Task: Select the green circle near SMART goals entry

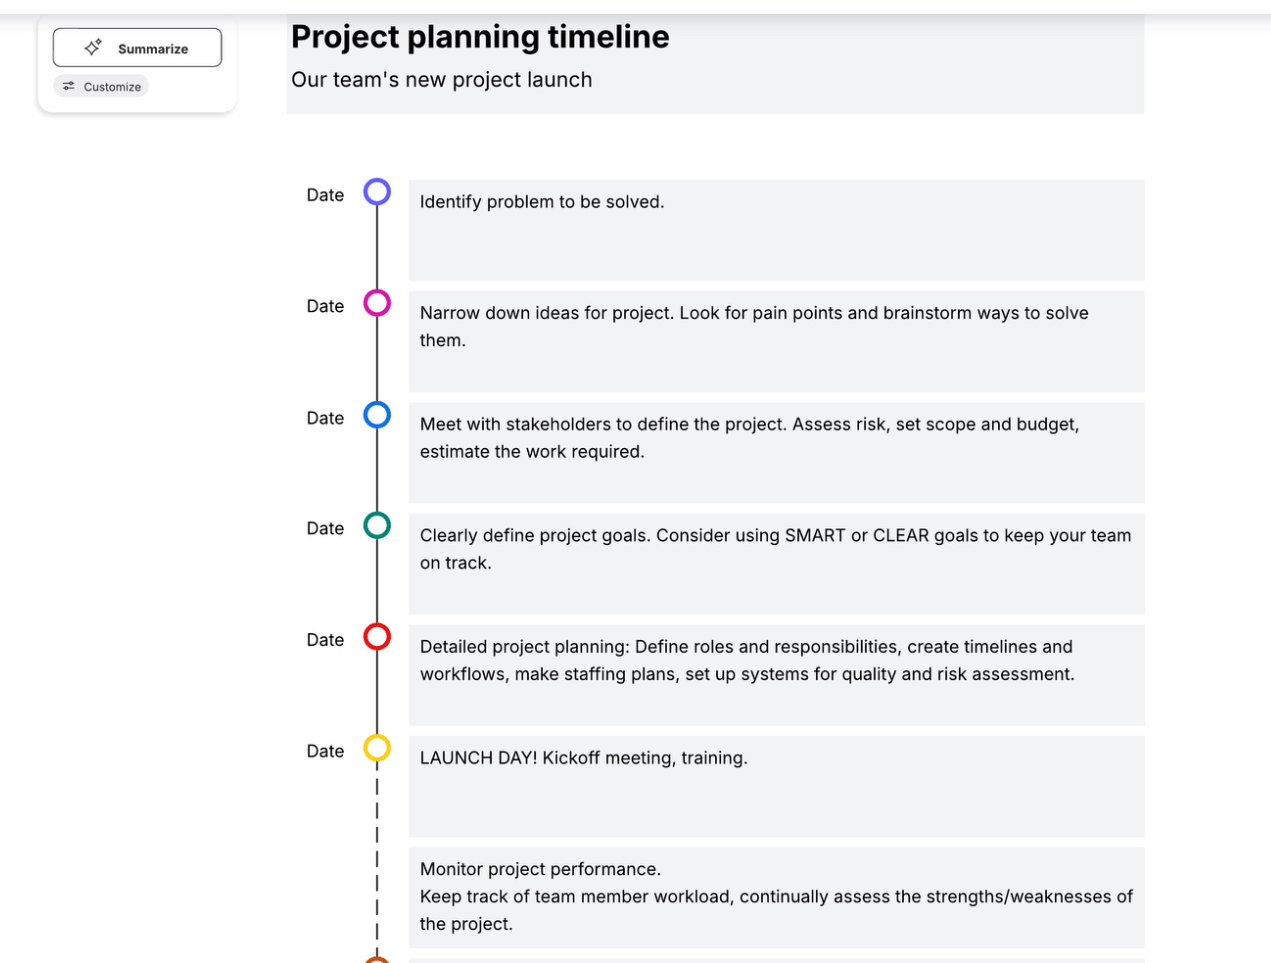Action: coord(377,527)
